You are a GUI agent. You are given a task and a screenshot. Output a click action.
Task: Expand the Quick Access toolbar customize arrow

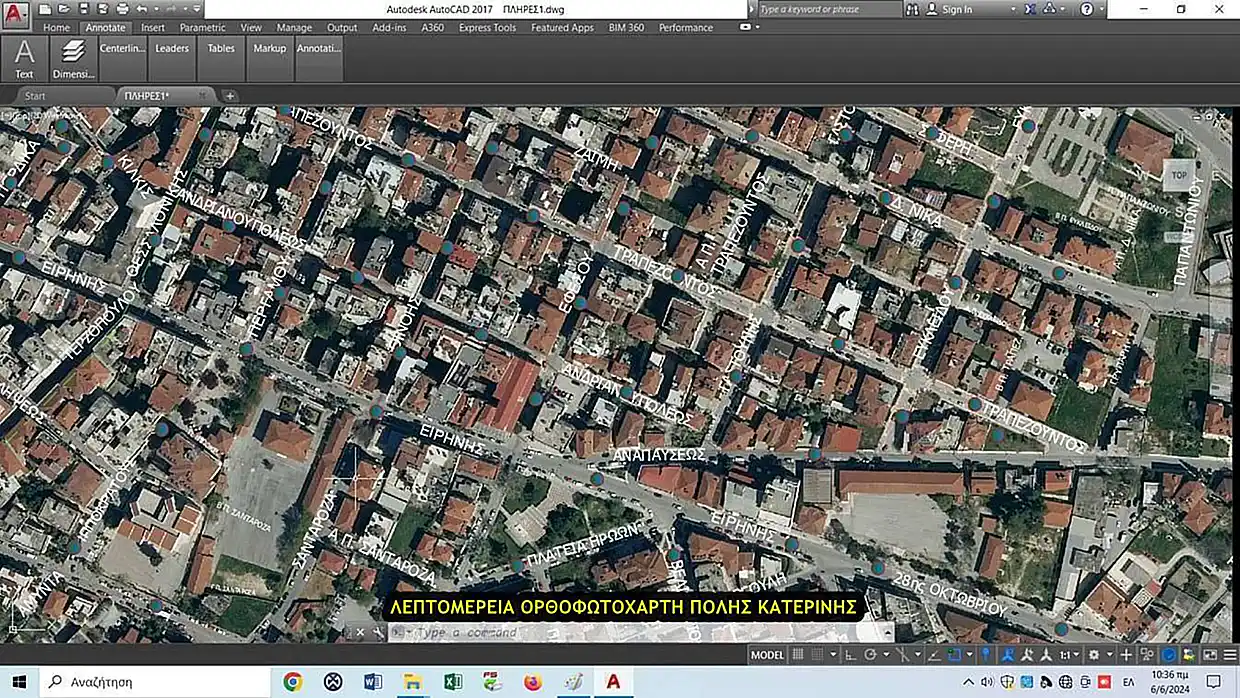coord(197,9)
